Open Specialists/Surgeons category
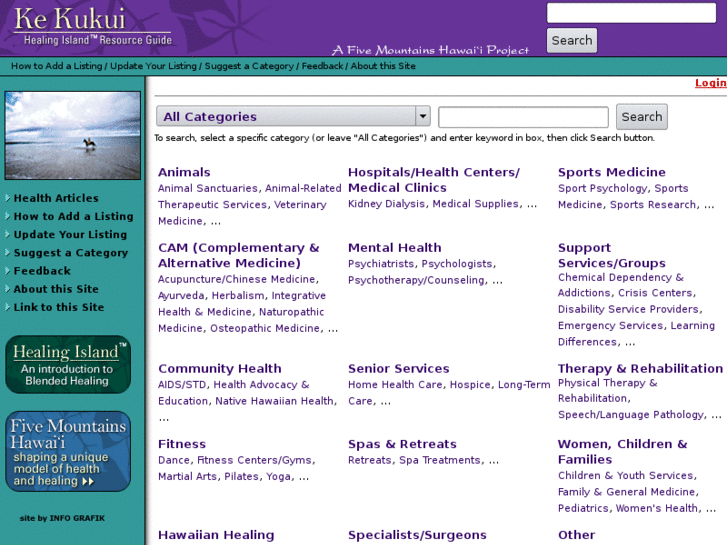Screen dimensions: 727x545 tap(417, 535)
